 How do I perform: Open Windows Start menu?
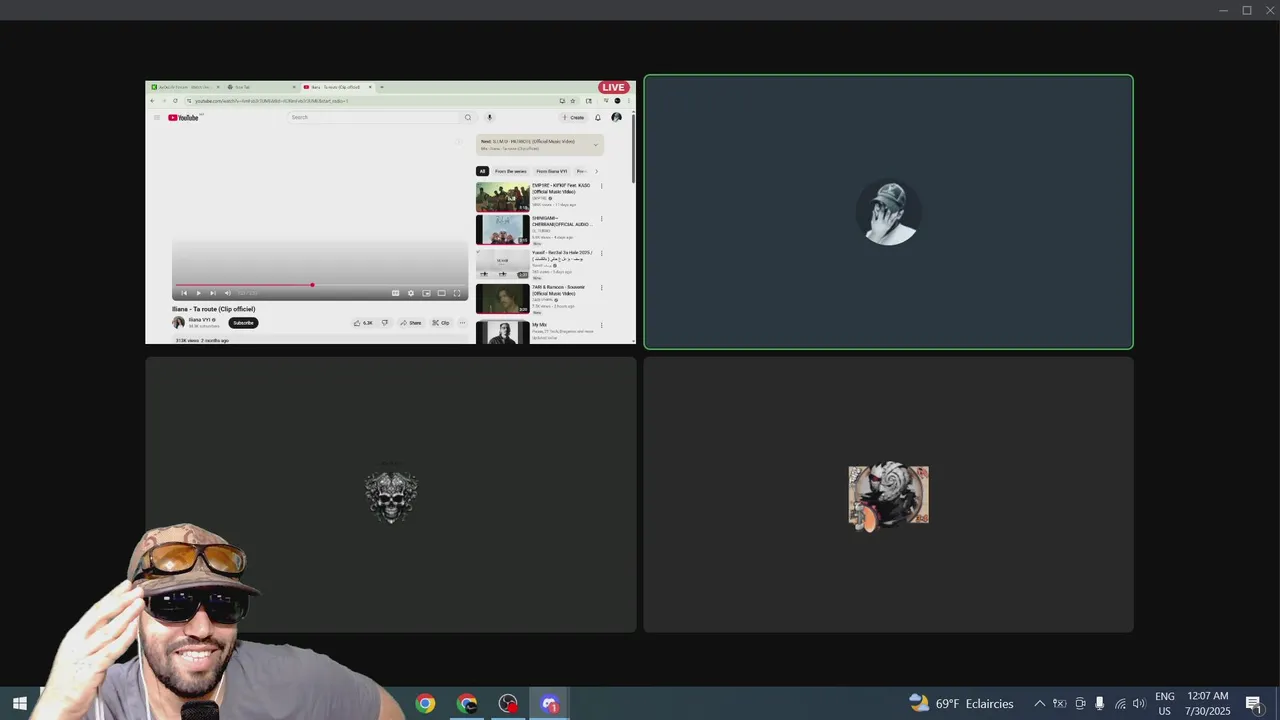point(19,704)
